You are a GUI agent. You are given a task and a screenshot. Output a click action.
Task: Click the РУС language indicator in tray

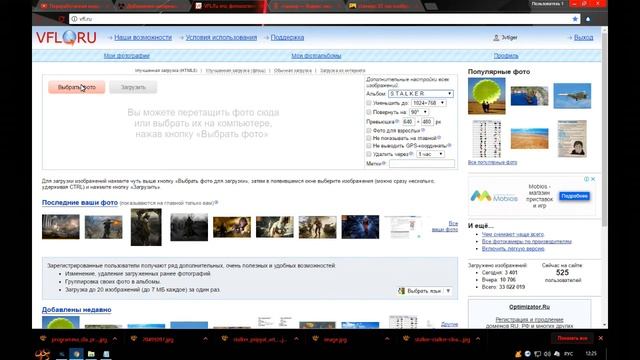(x=568, y=354)
